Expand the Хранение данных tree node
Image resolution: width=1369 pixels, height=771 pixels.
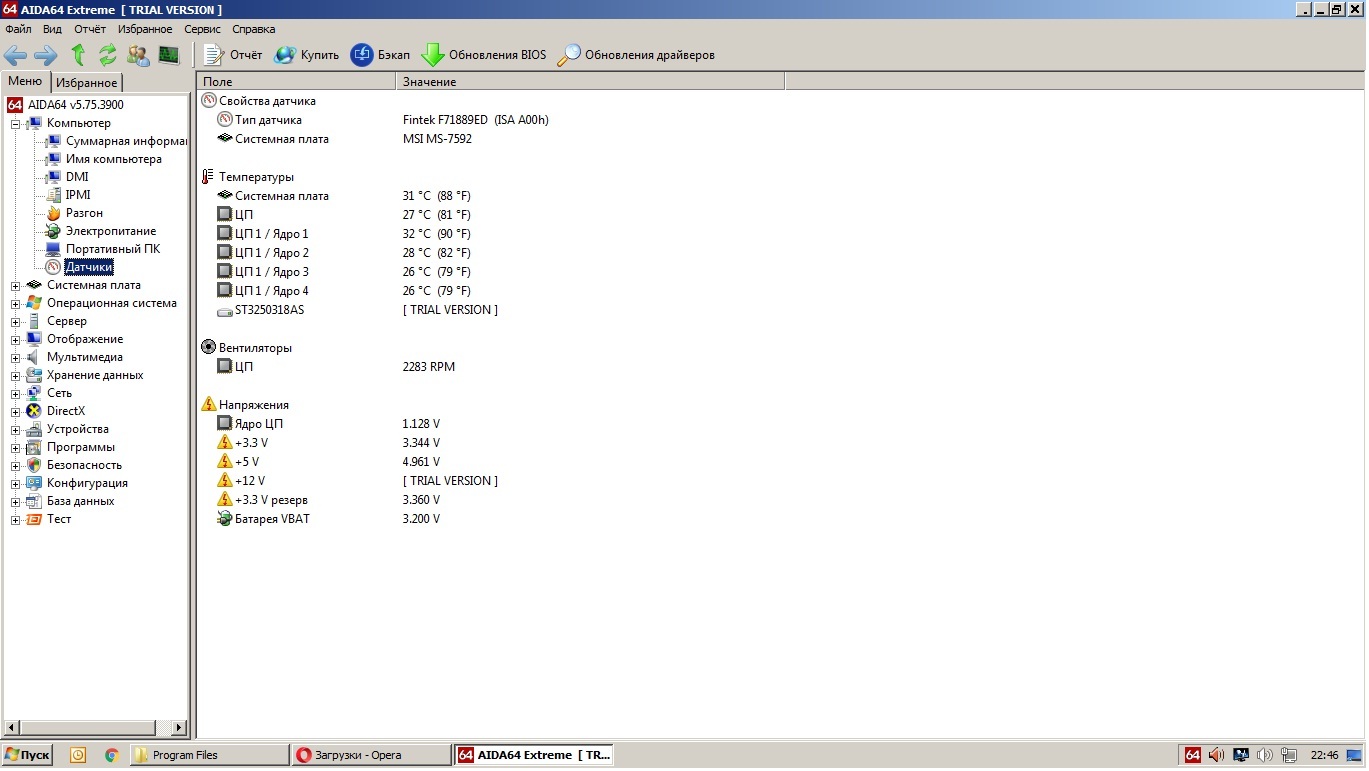pyautogui.click(x=15, y=376)
